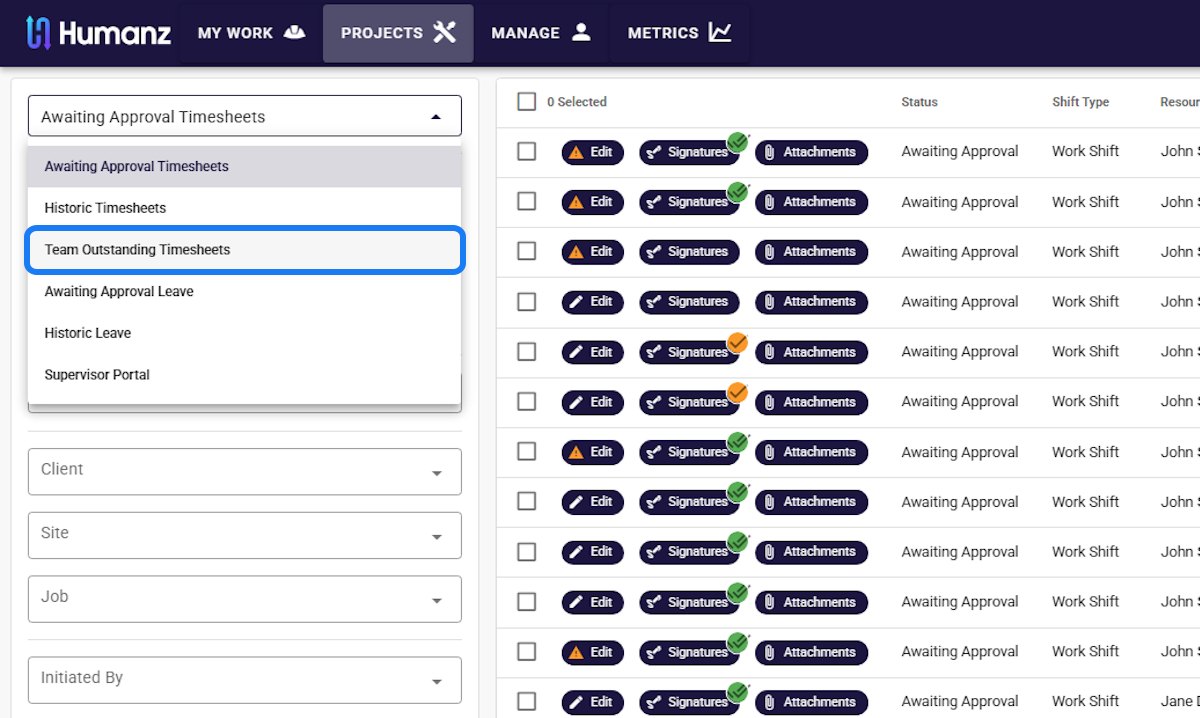Open Attachments in the fourth timesheet row
Image resolution: width=1200 pixels, height=718 pixels.
811,302
